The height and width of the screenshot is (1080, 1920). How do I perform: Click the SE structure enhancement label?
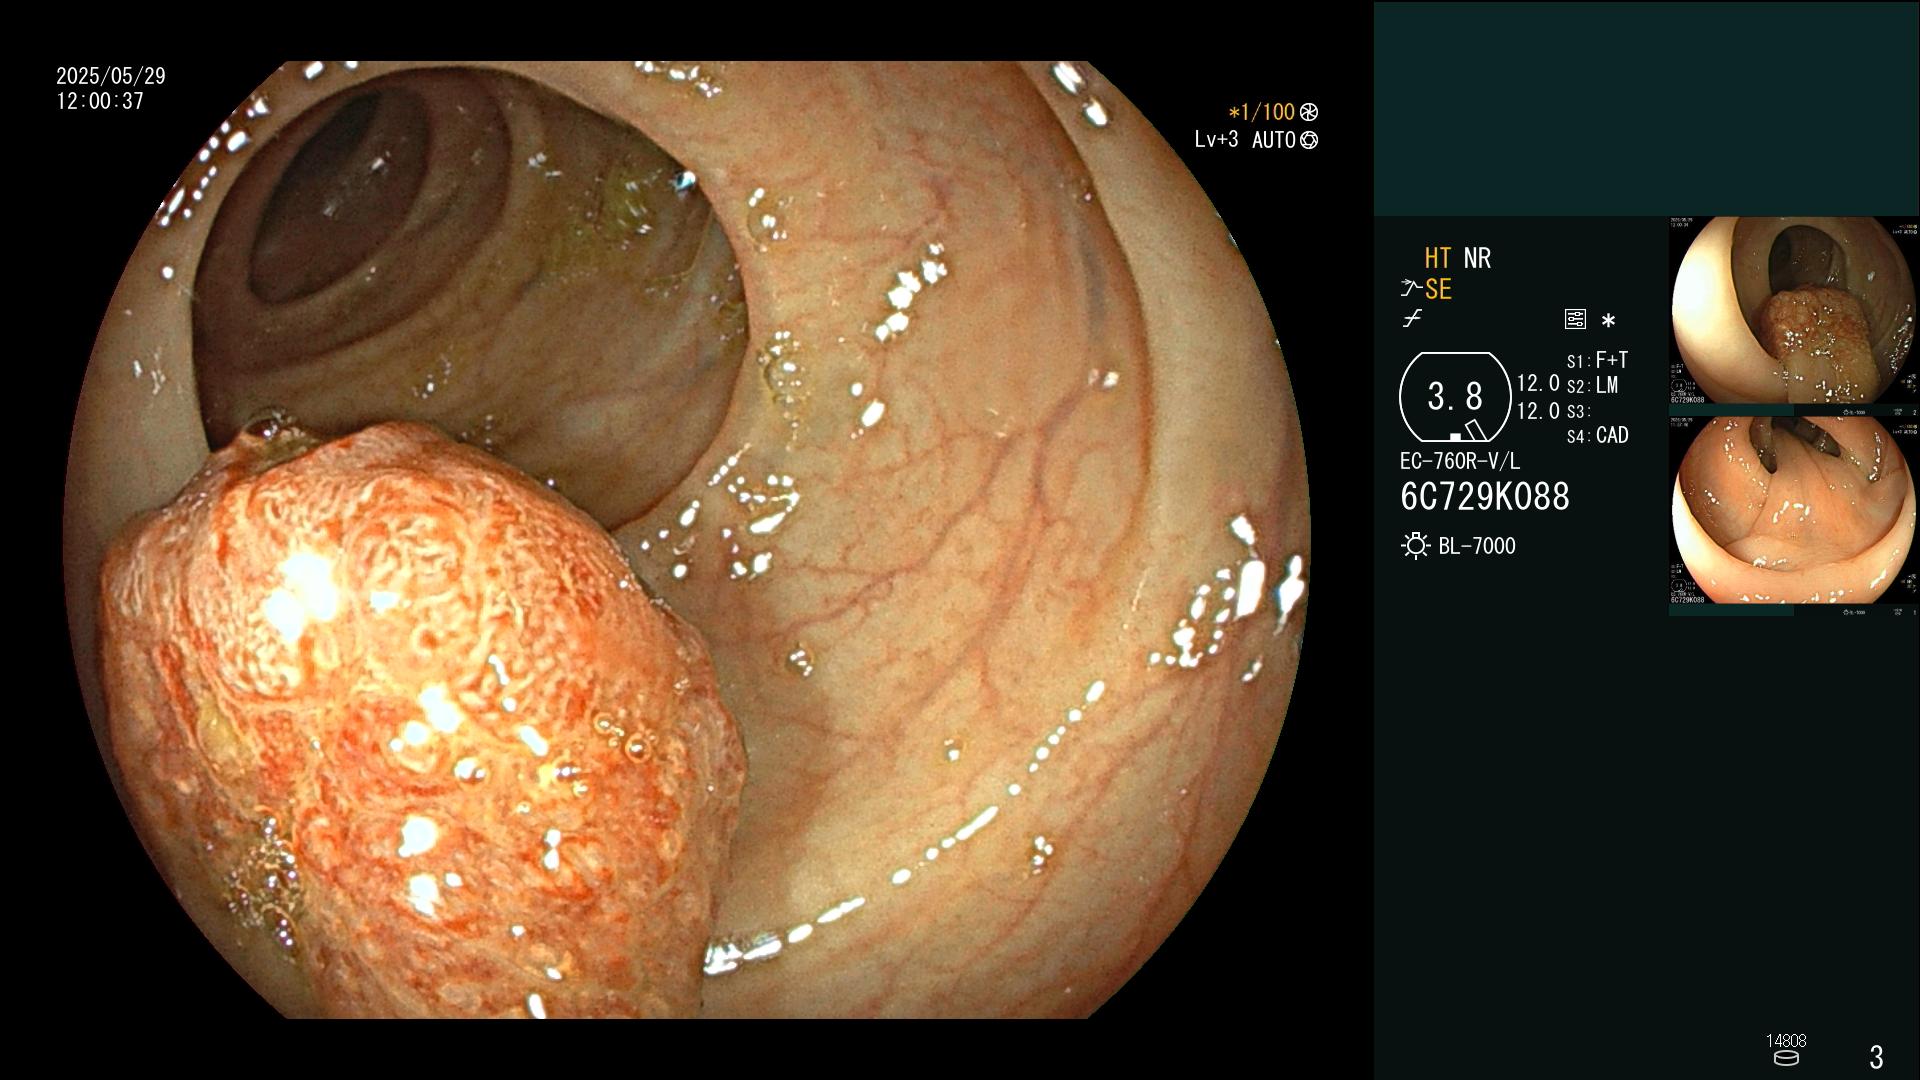tap(1438, 290)
